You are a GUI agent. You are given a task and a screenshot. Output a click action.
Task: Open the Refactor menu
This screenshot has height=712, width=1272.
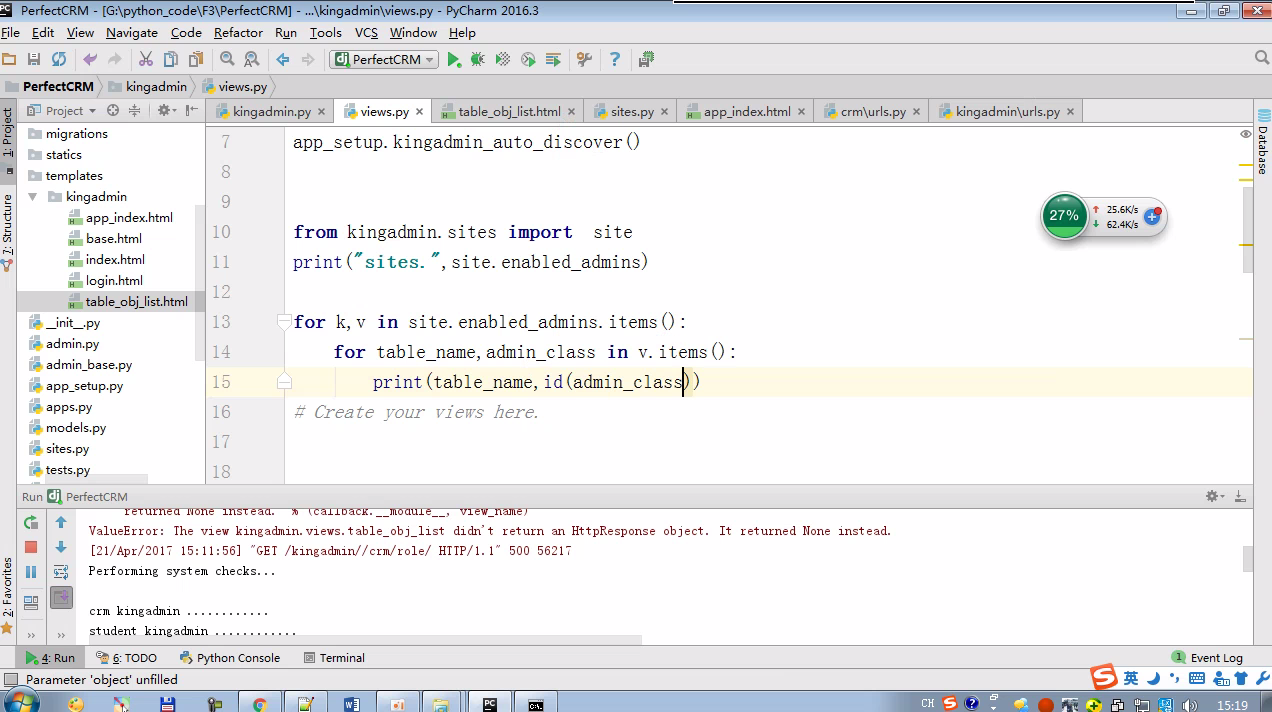click(238, 33)
